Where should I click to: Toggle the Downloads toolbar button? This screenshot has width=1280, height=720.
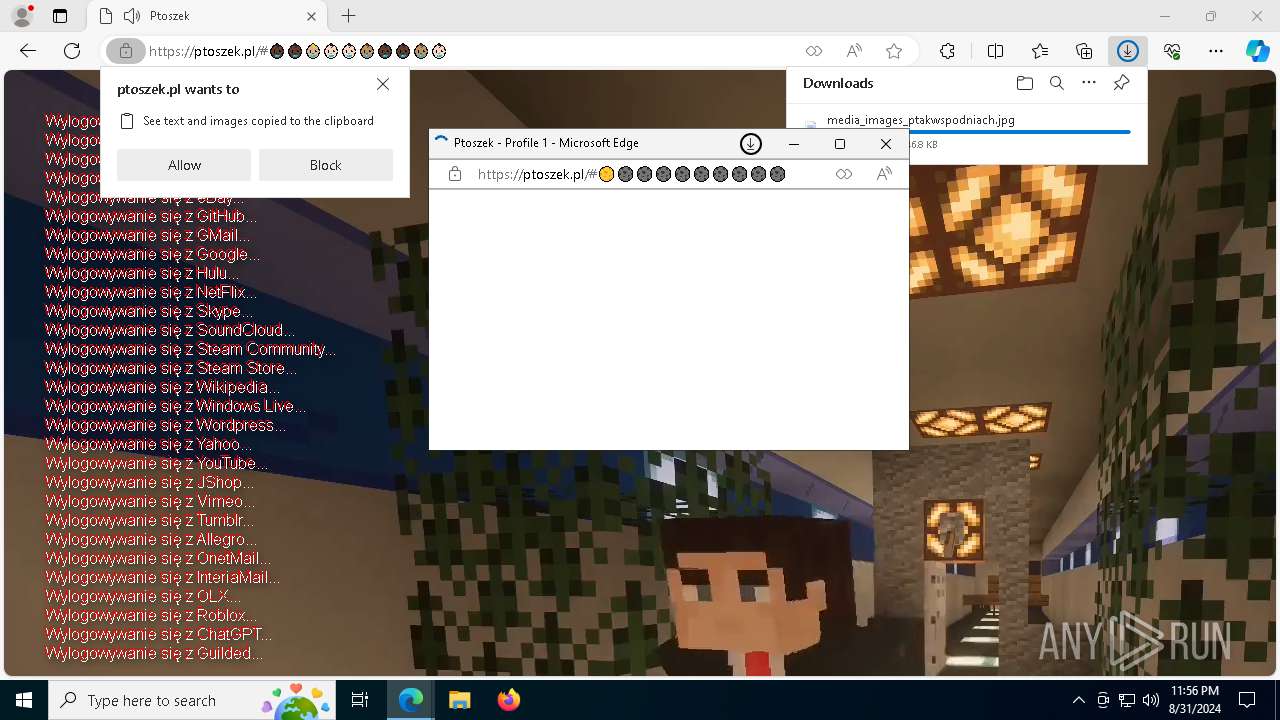point(1128,51)
